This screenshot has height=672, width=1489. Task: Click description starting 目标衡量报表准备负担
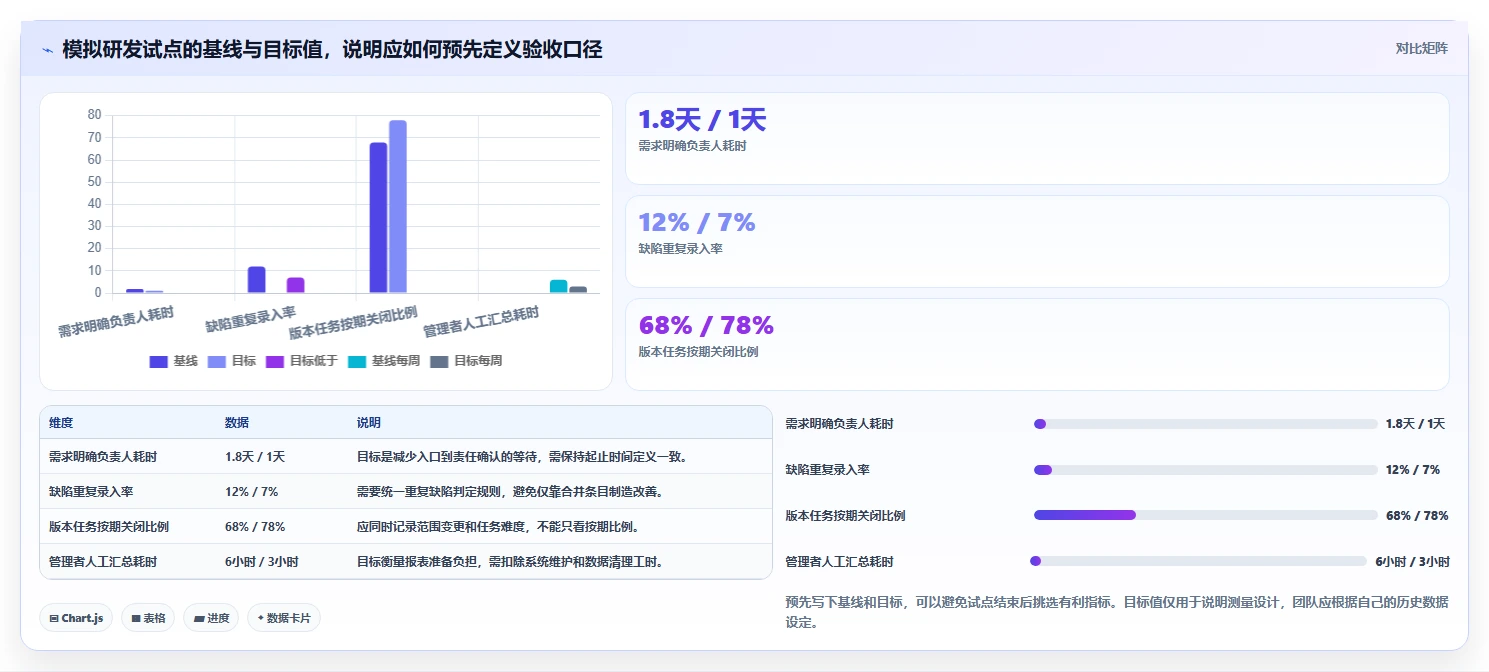(509, 561)
